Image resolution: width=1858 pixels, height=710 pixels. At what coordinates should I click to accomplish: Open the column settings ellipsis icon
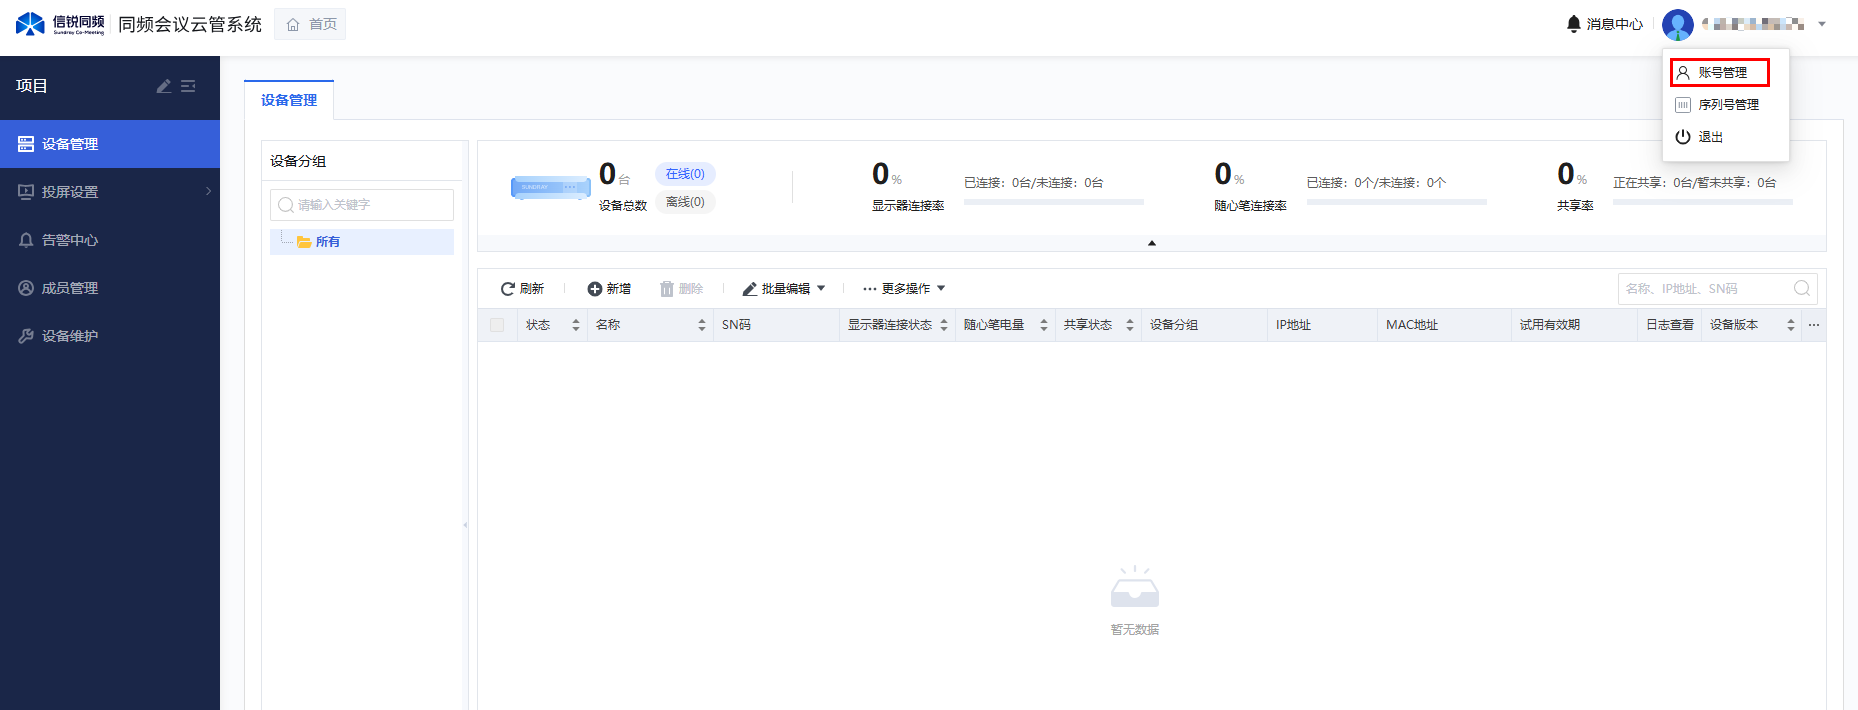[x=1813, y=325]
